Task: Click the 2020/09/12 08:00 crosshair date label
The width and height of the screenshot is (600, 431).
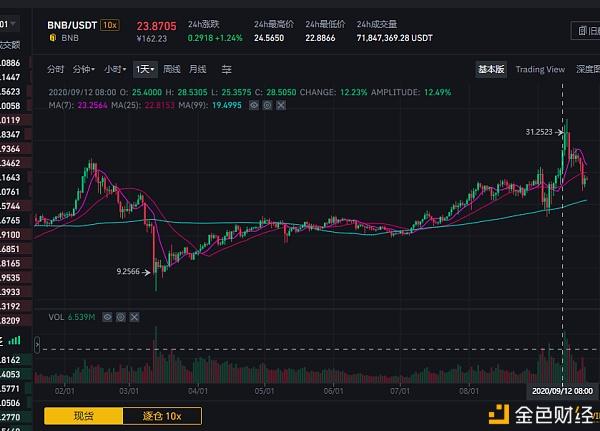Action: [562, 391]
